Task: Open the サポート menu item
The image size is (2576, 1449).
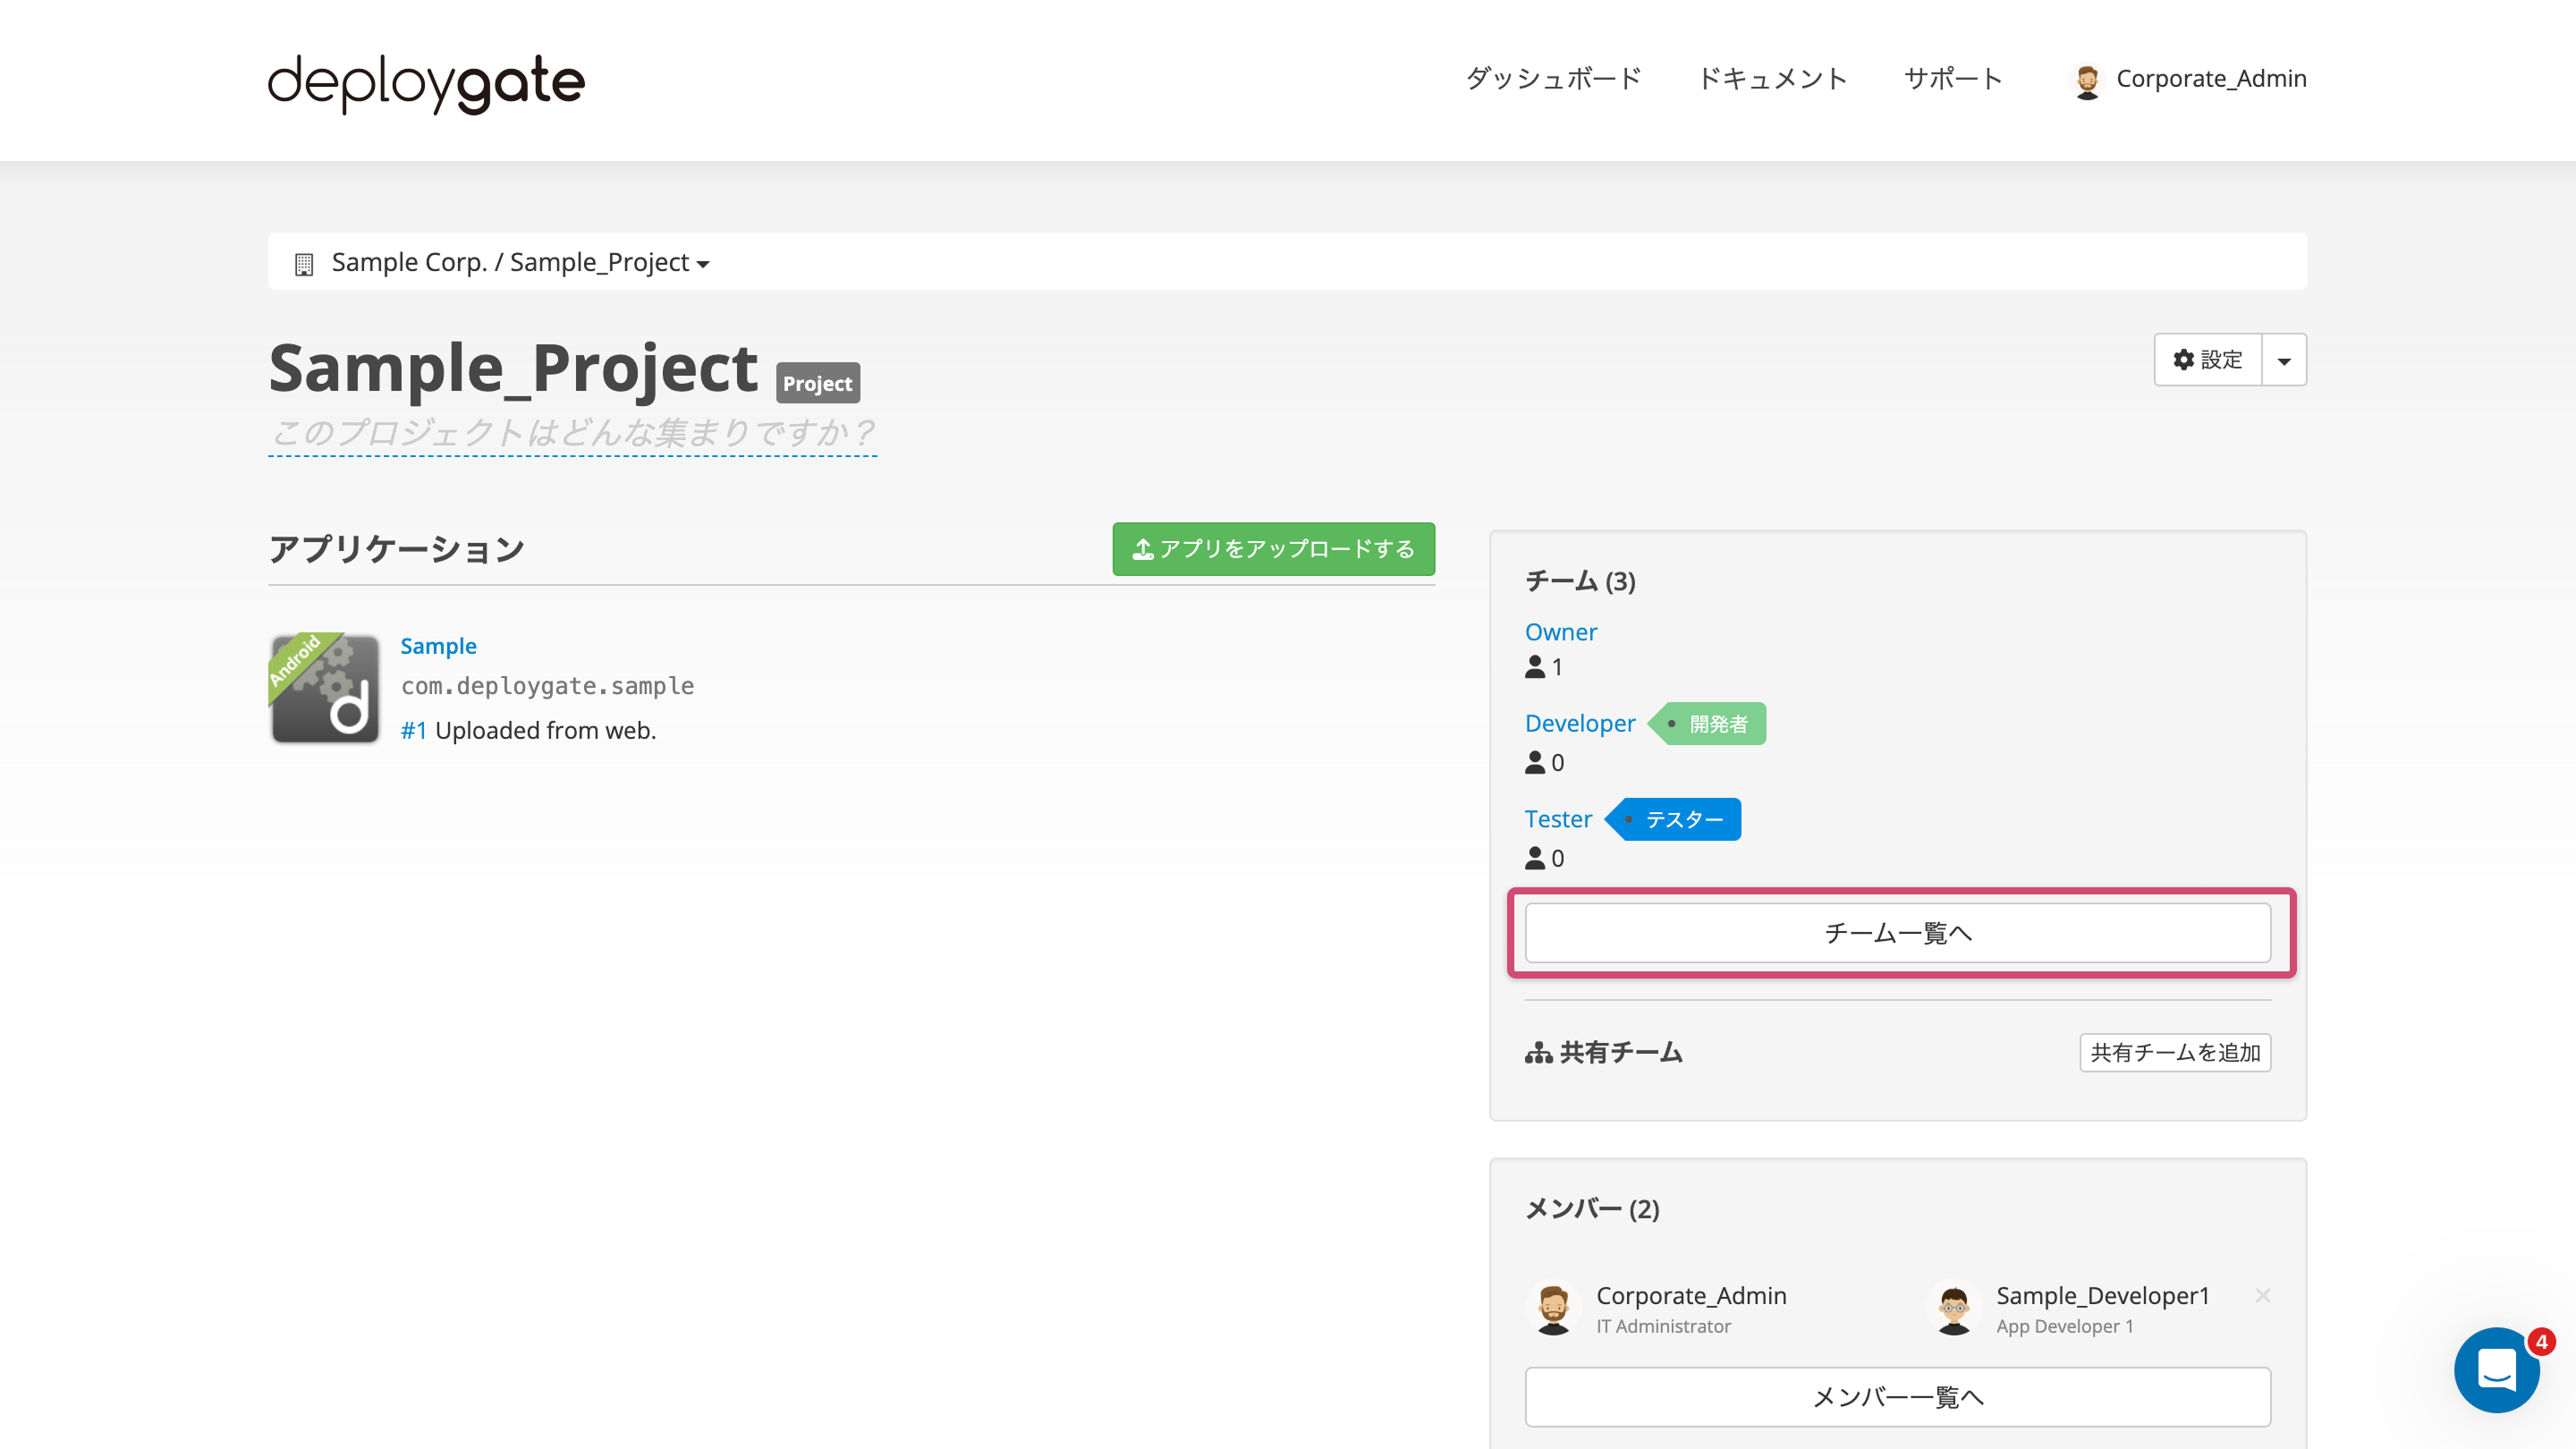Action: (1953, 78)
